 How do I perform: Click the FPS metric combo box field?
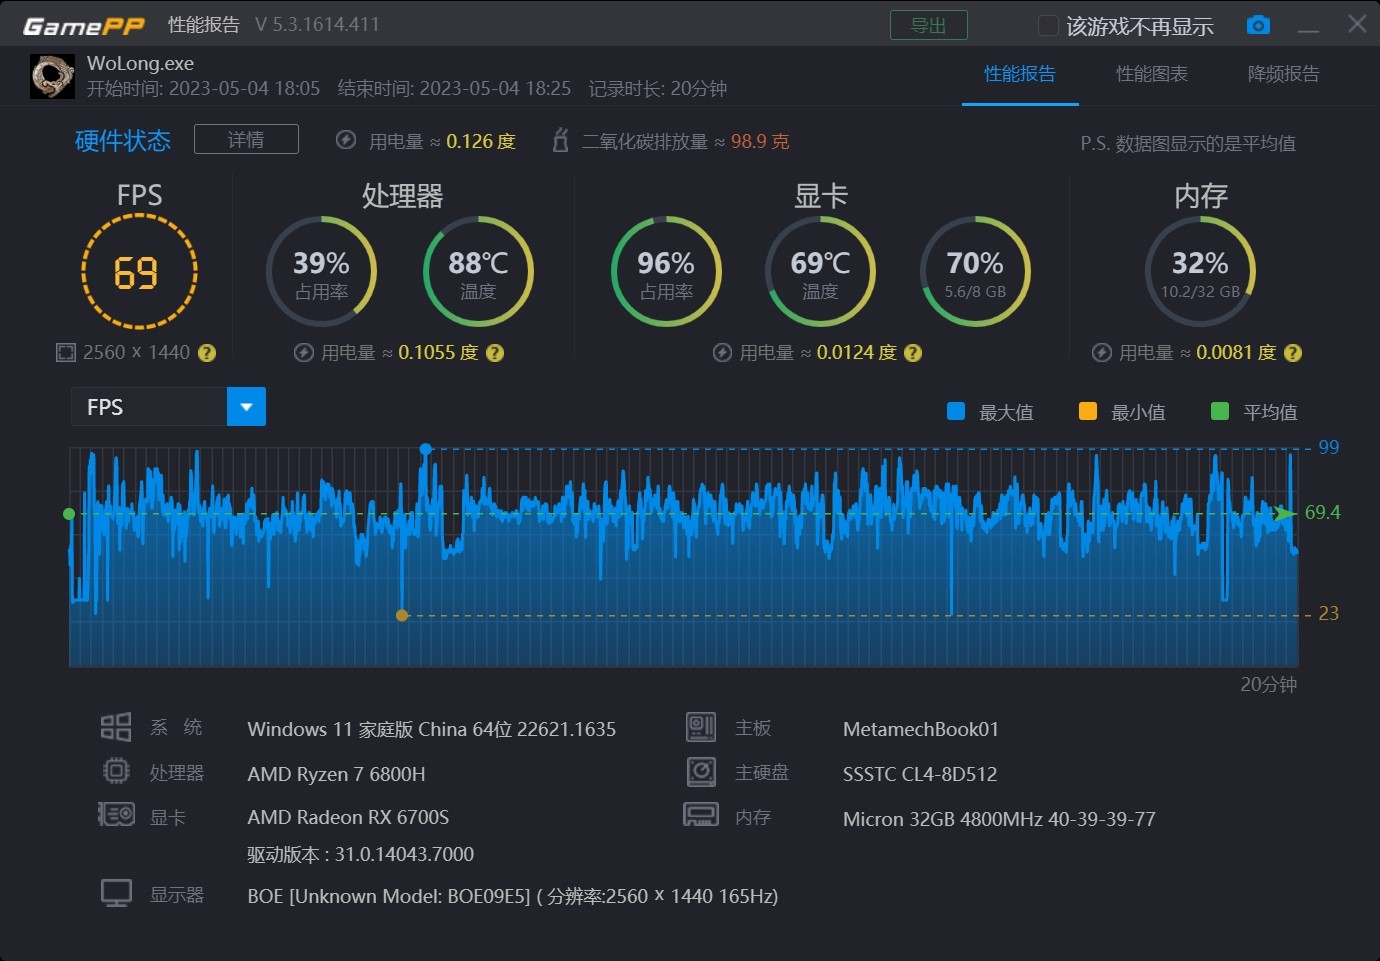[168, 407]
